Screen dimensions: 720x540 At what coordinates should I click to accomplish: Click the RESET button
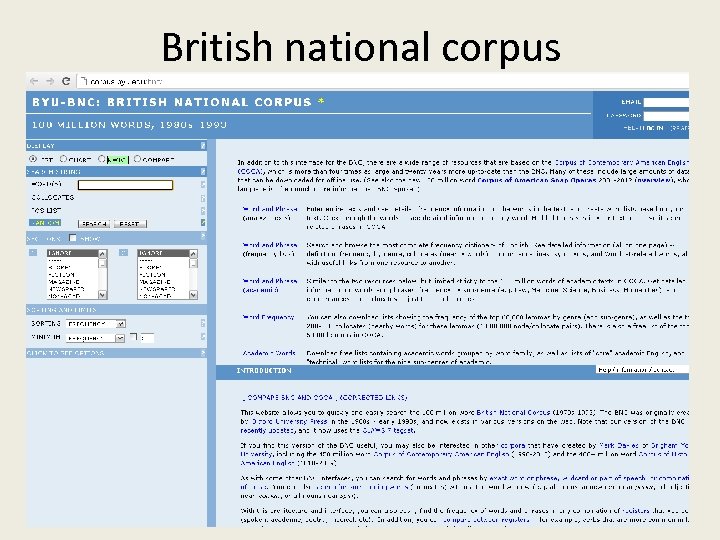click(130, 224)
